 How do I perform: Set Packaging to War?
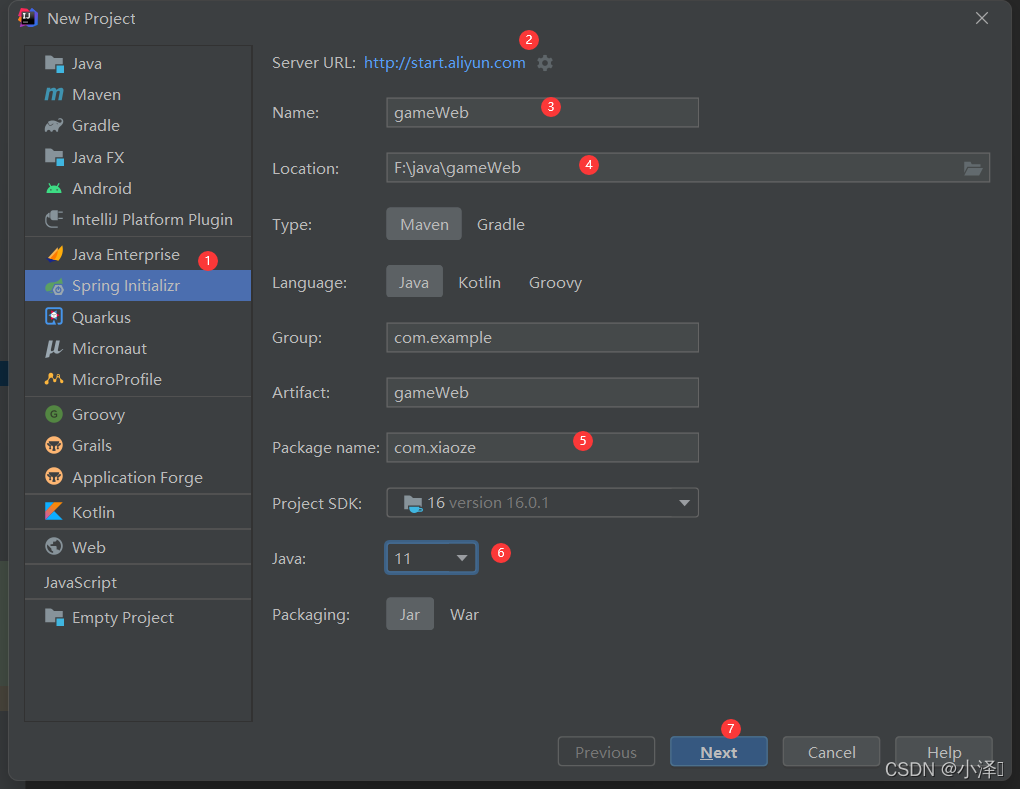click(464, 615)
